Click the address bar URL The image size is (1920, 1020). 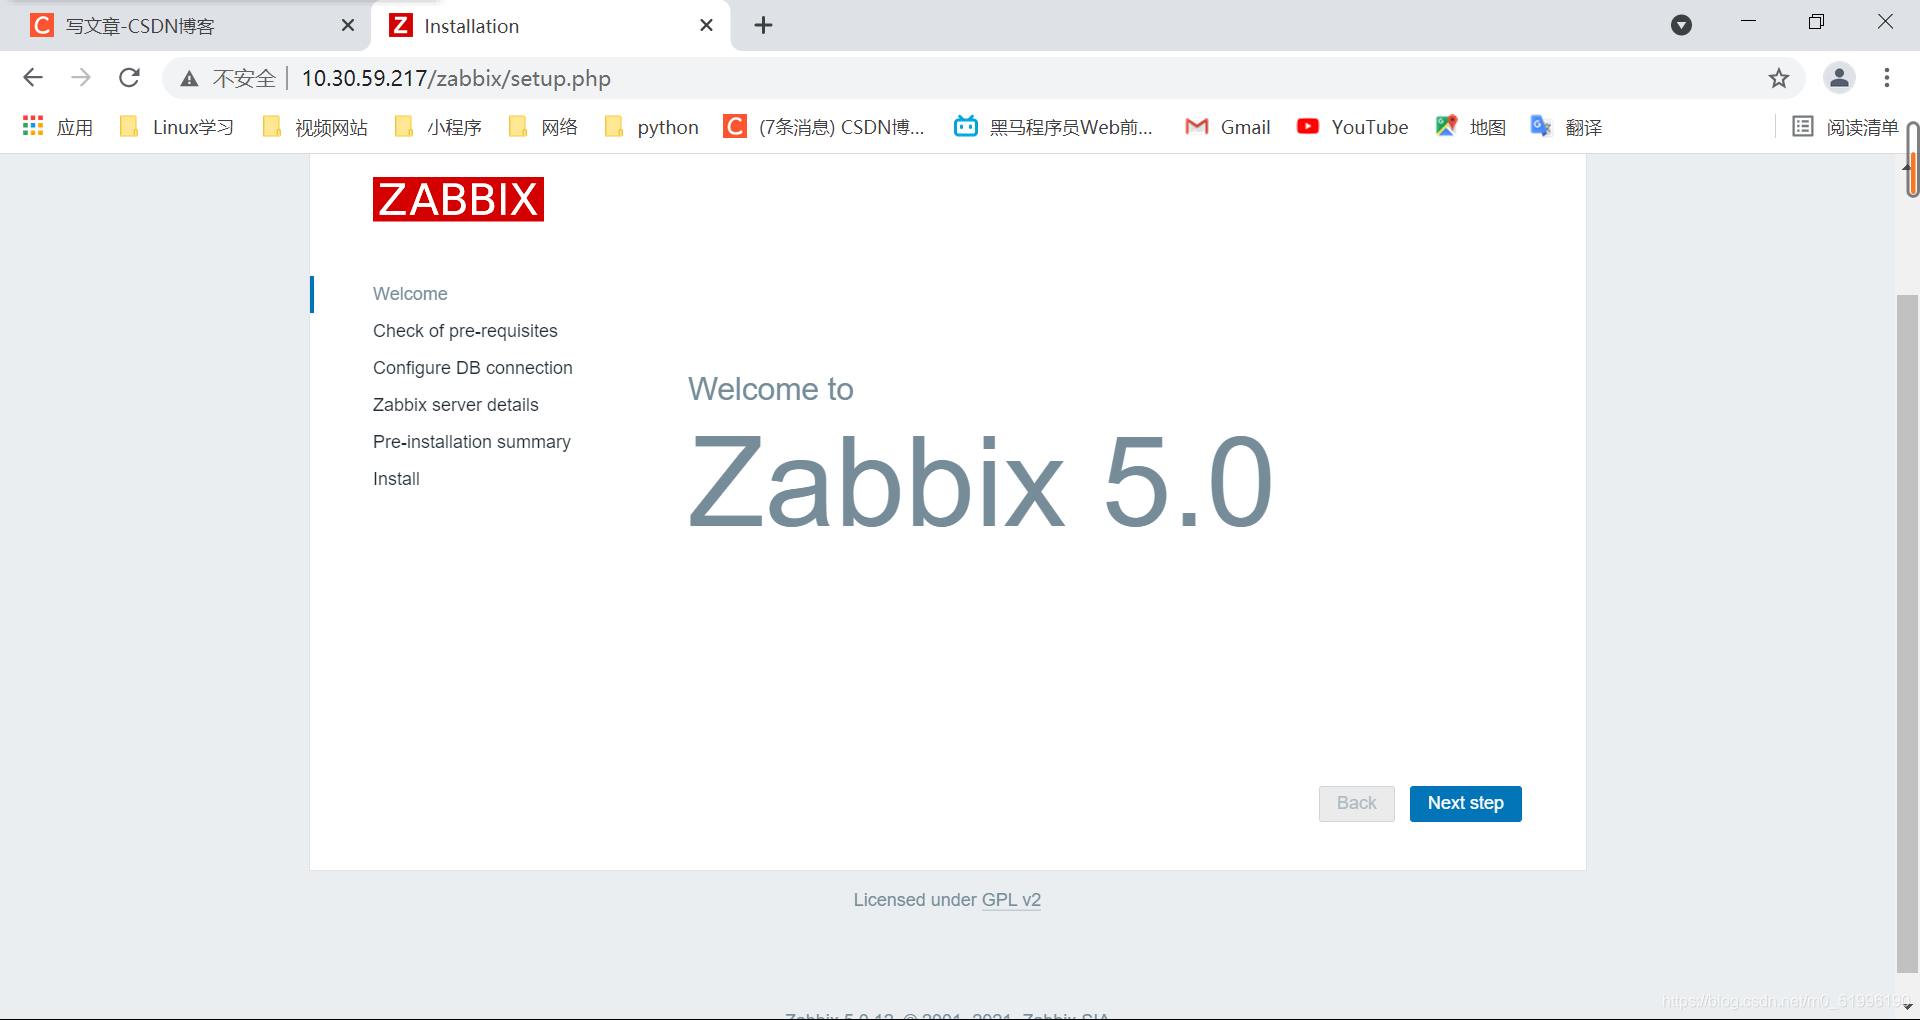point(456,78)
